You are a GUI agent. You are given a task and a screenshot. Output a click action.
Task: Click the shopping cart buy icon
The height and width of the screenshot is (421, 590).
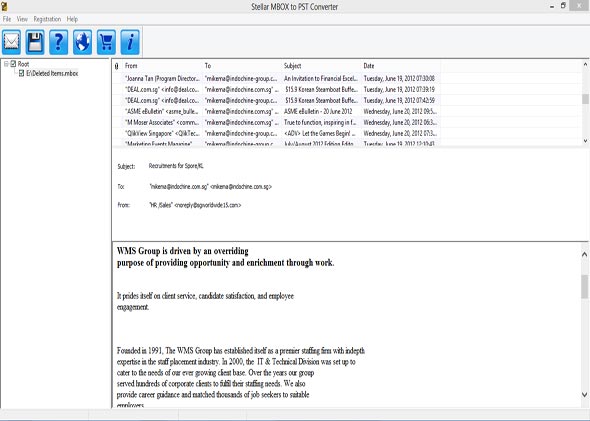(x=106, y=42)
